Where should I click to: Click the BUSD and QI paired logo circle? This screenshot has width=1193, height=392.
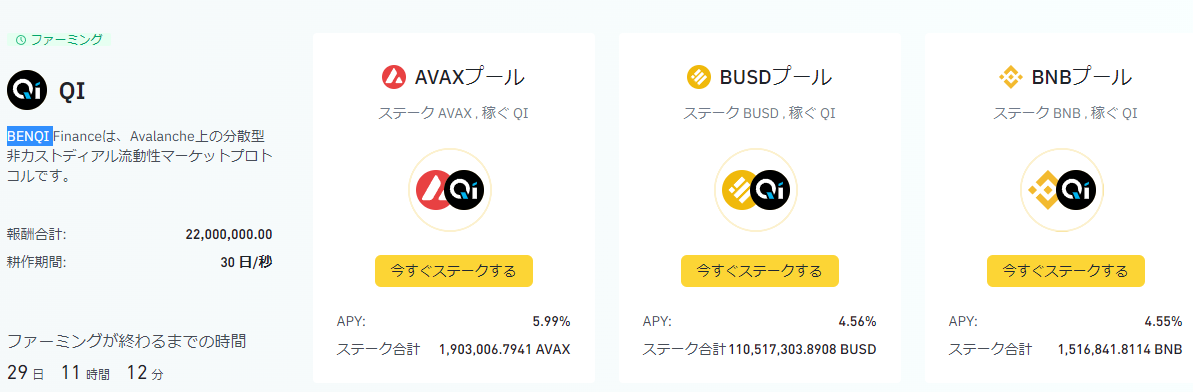[758, 190]
